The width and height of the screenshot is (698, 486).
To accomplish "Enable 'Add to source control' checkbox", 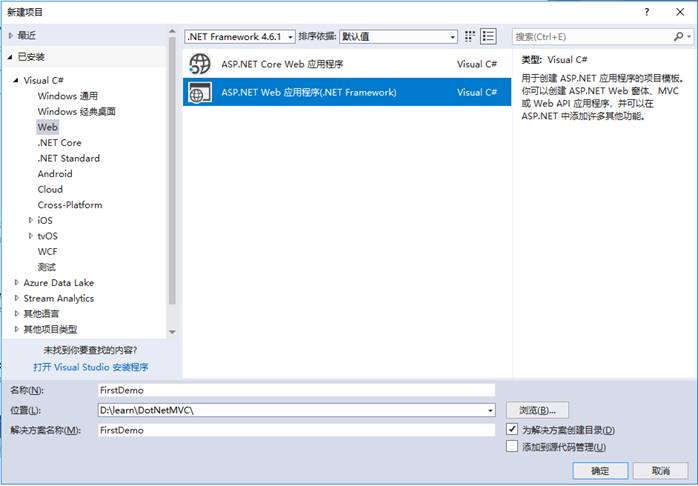I will click(512, 446).
